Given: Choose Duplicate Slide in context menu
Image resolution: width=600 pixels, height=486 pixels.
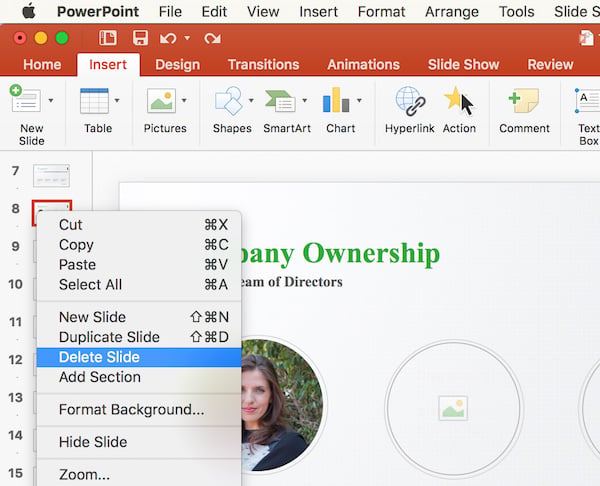Looking at the screenshot, I should (x=139, y=337).
